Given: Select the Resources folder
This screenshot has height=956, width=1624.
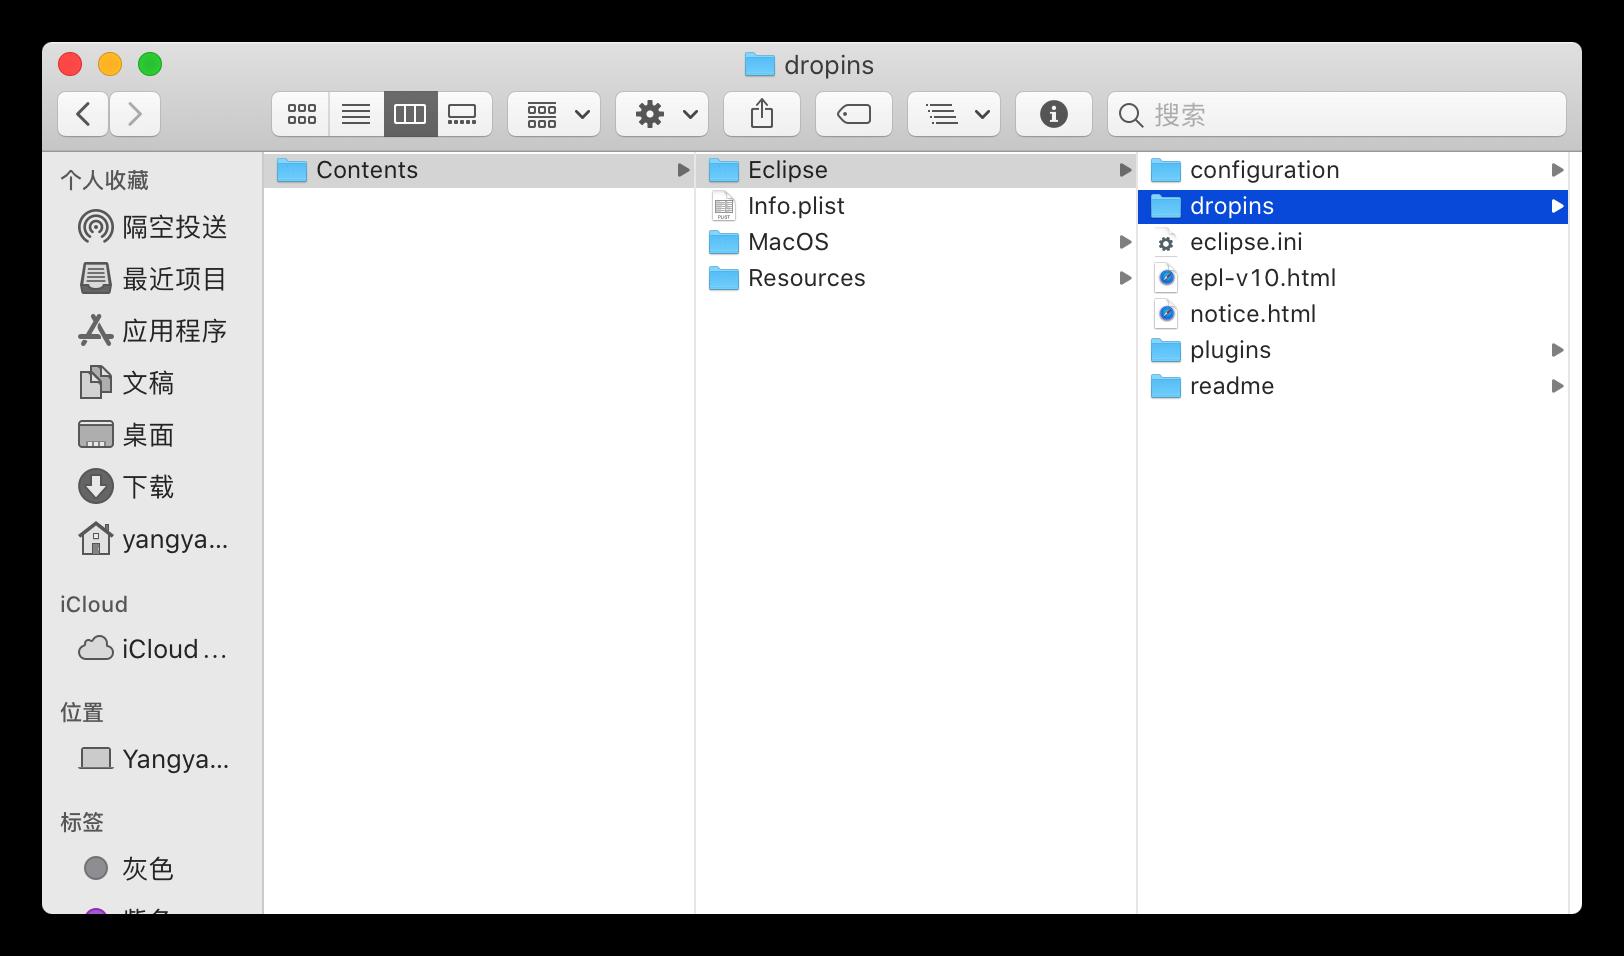Looking at the screenshot, I should pos(916,278).
